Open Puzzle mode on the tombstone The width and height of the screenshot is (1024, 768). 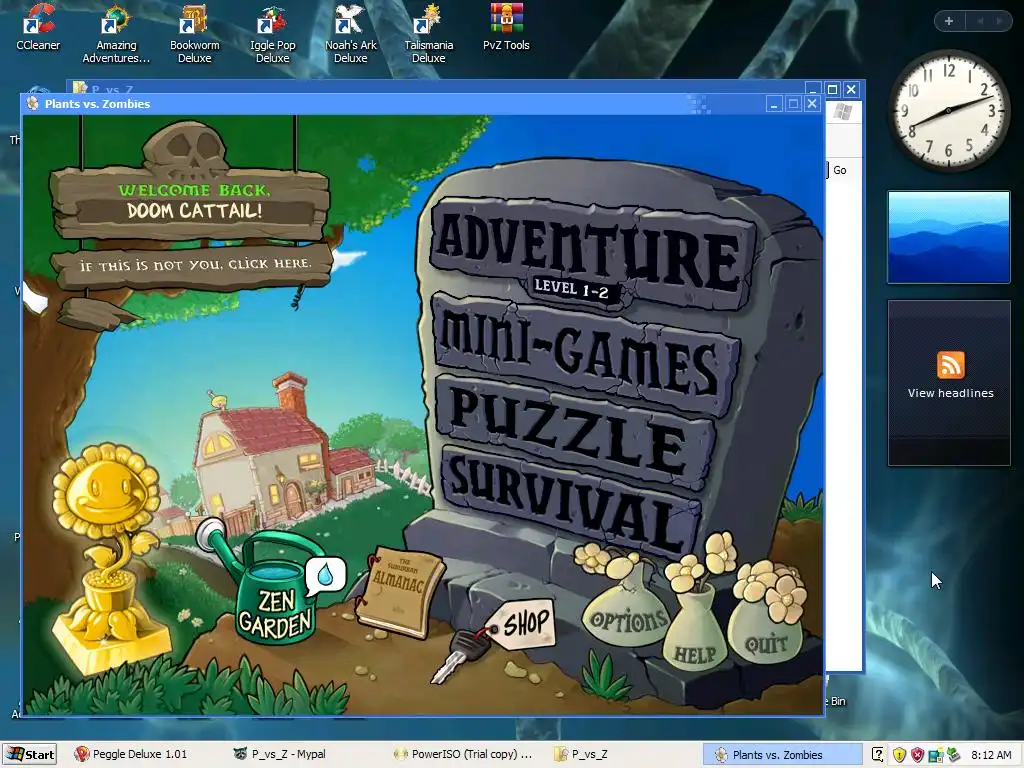click(575, 431)
